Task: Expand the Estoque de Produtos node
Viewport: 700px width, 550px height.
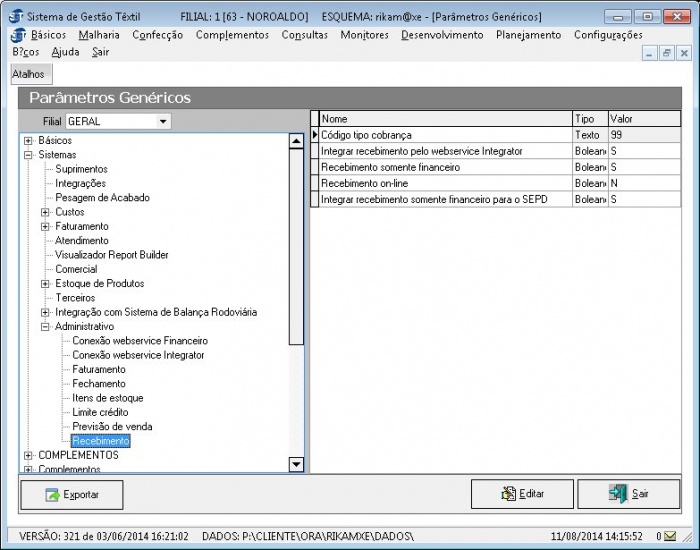Action: [x=45, y=284]
